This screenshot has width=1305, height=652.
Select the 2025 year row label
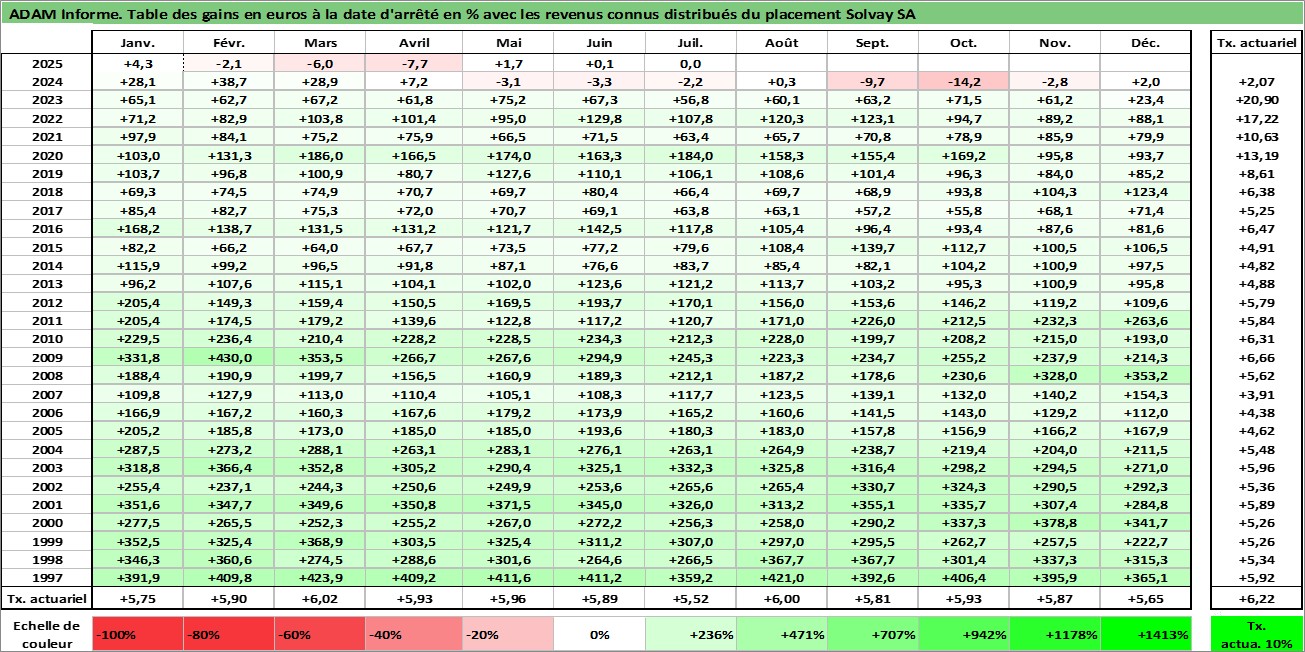46,63
